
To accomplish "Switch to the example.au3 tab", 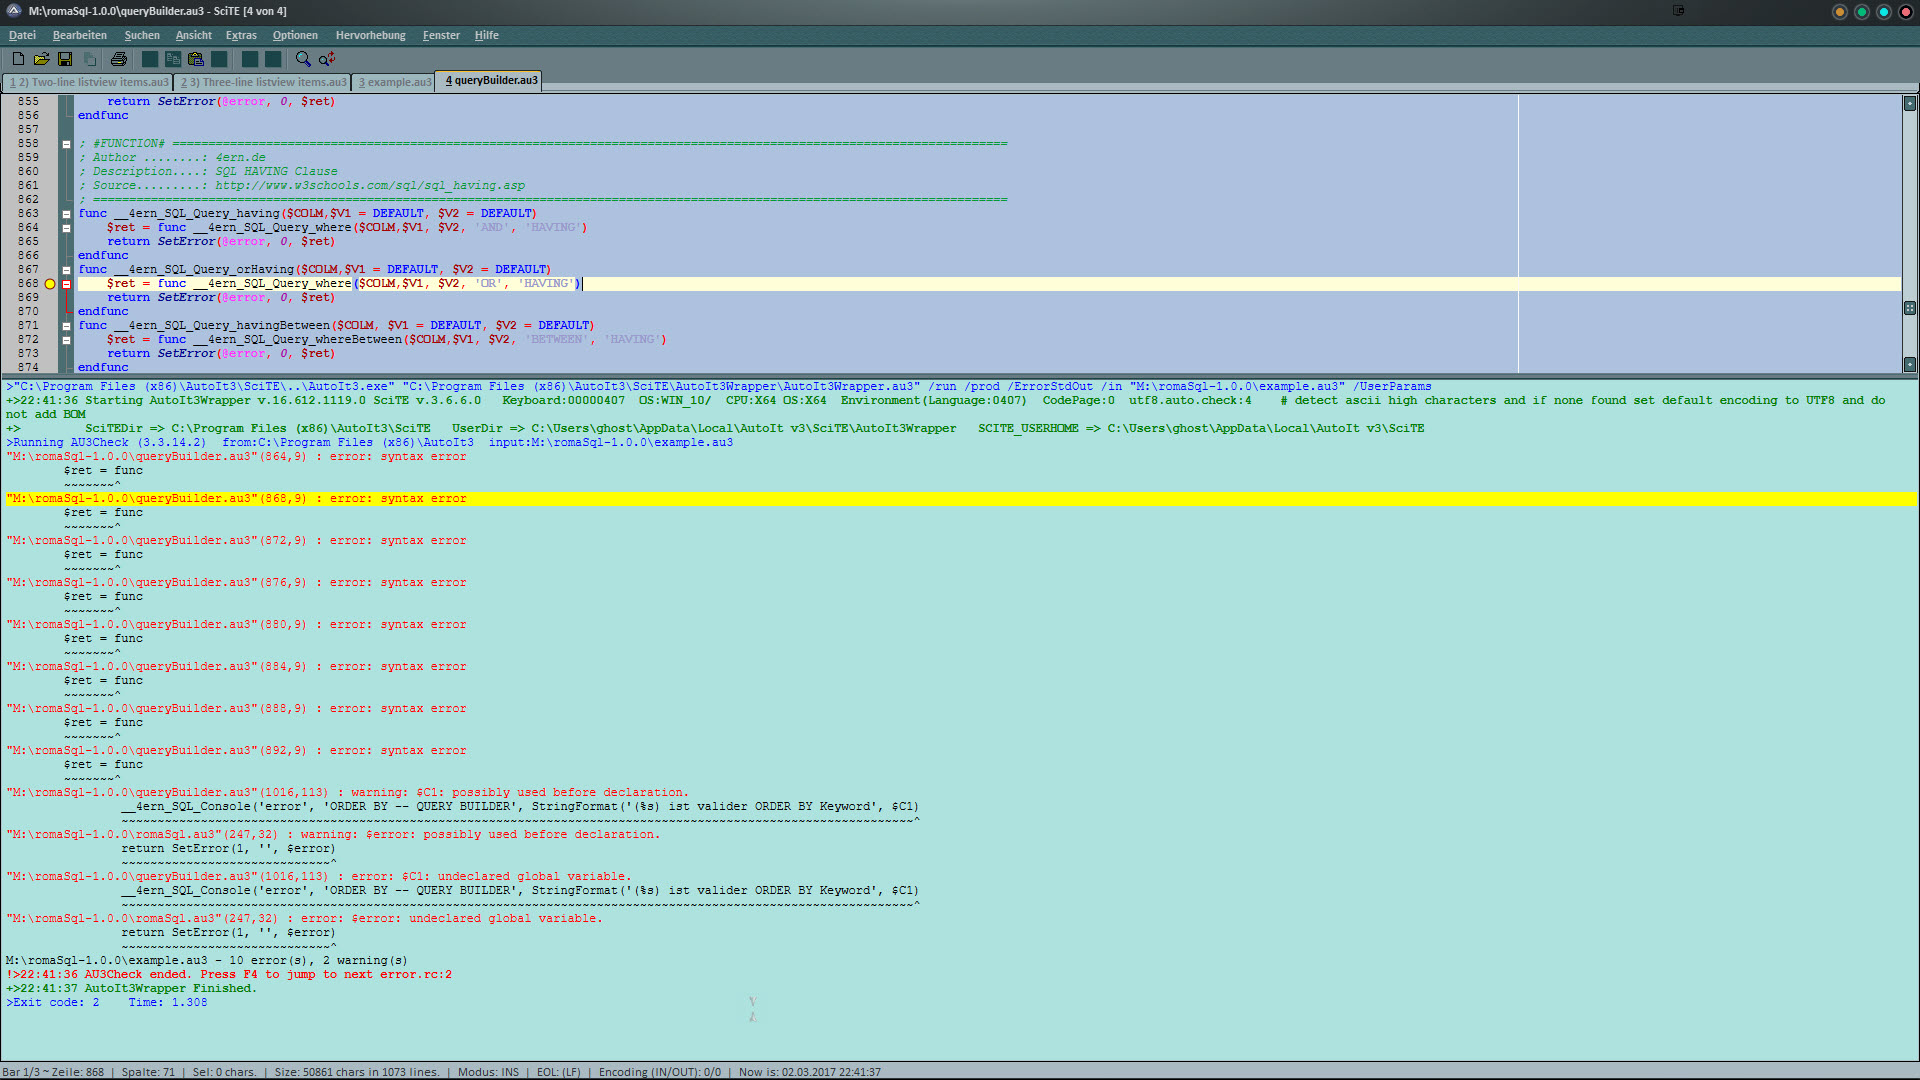I will coord(395,82).
